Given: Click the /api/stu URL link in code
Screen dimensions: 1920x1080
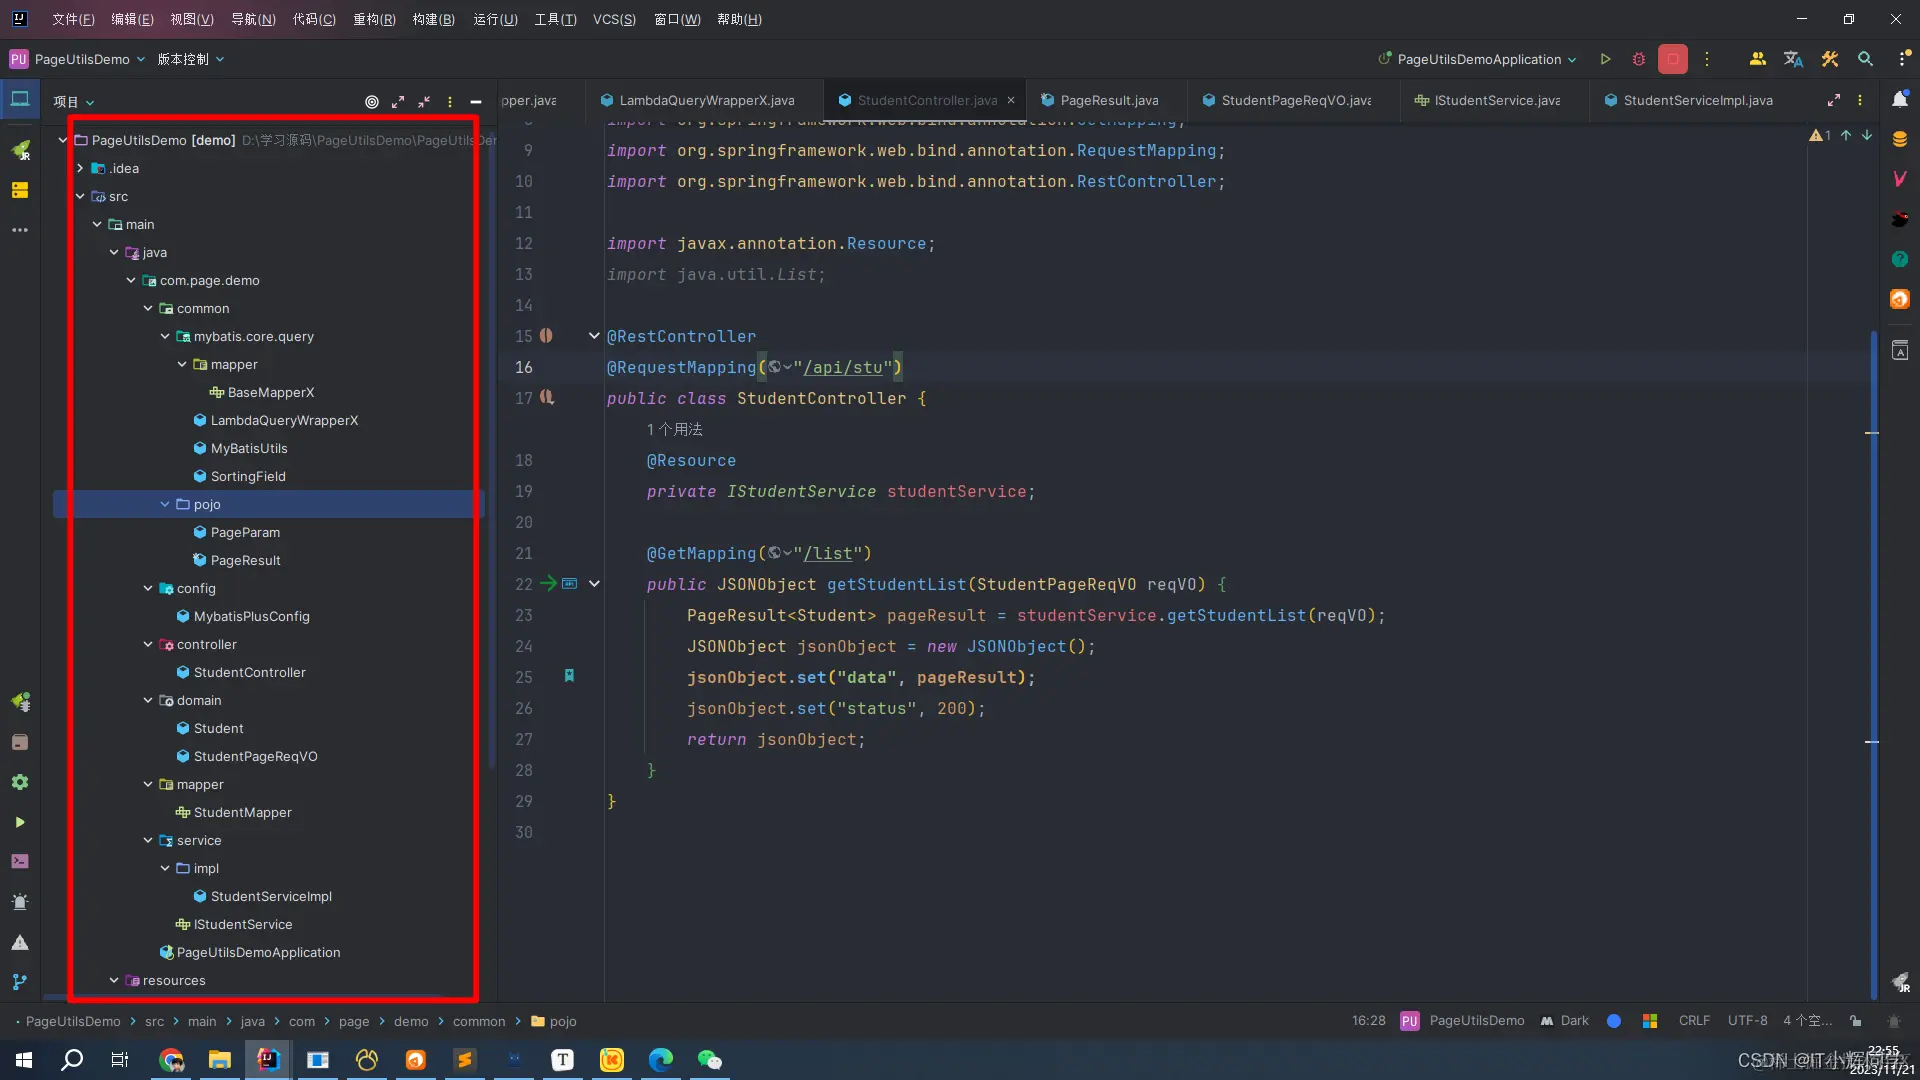Looking at the screenshot, I should 842,368.
